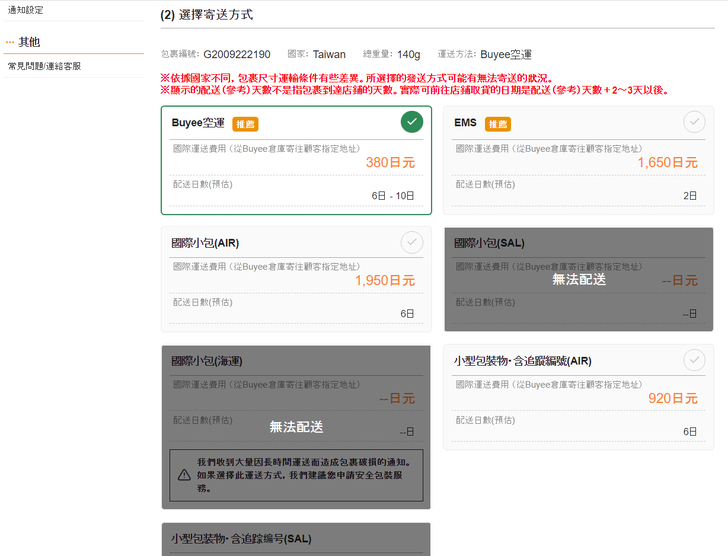Screen dimensions: 728x556
Task: Click the orange dots beside 其他
Action: tap(10, 42)
